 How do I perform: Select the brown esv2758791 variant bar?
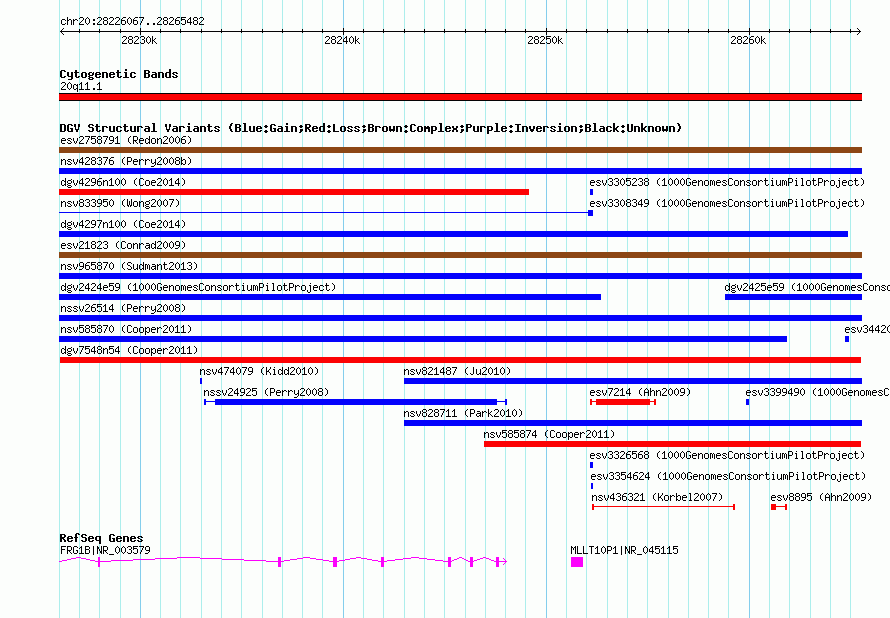pos(460,150)
